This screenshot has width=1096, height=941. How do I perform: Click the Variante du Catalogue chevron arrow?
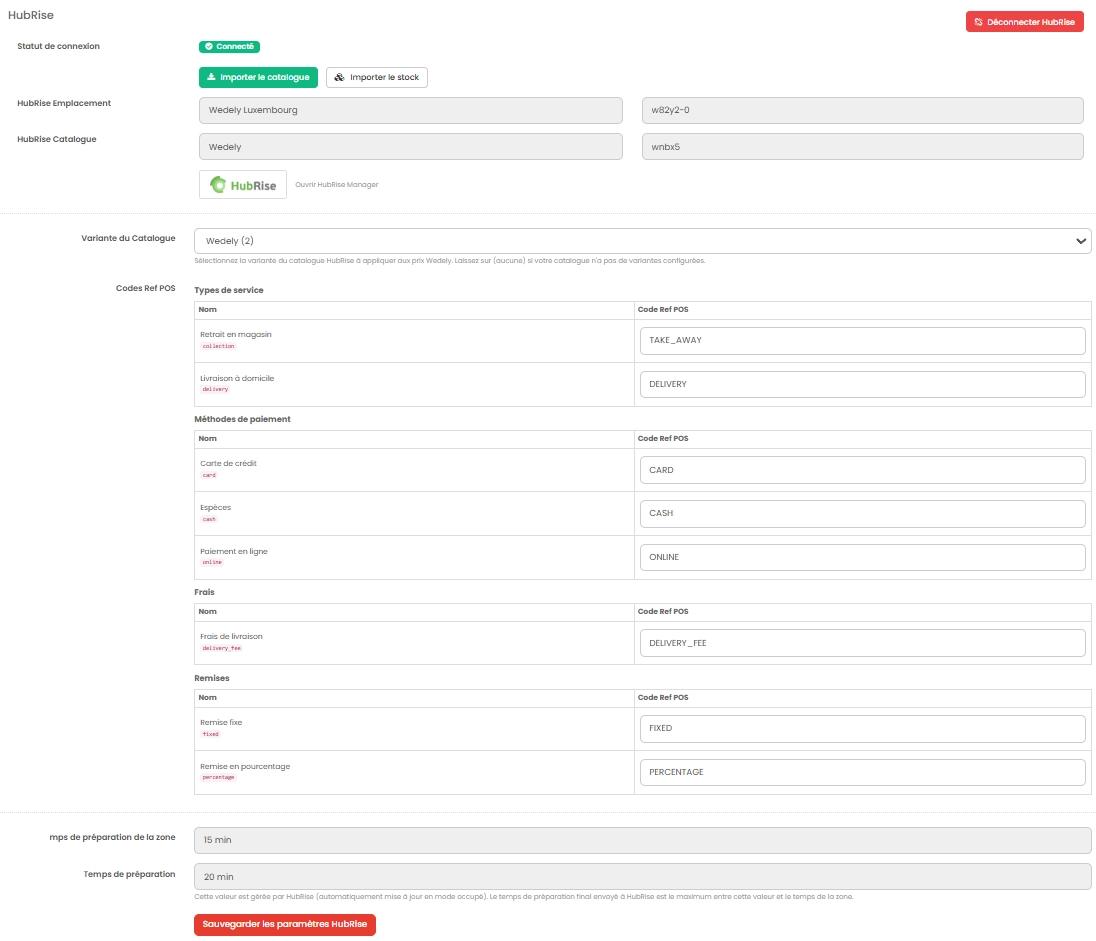click(1081, 241)
